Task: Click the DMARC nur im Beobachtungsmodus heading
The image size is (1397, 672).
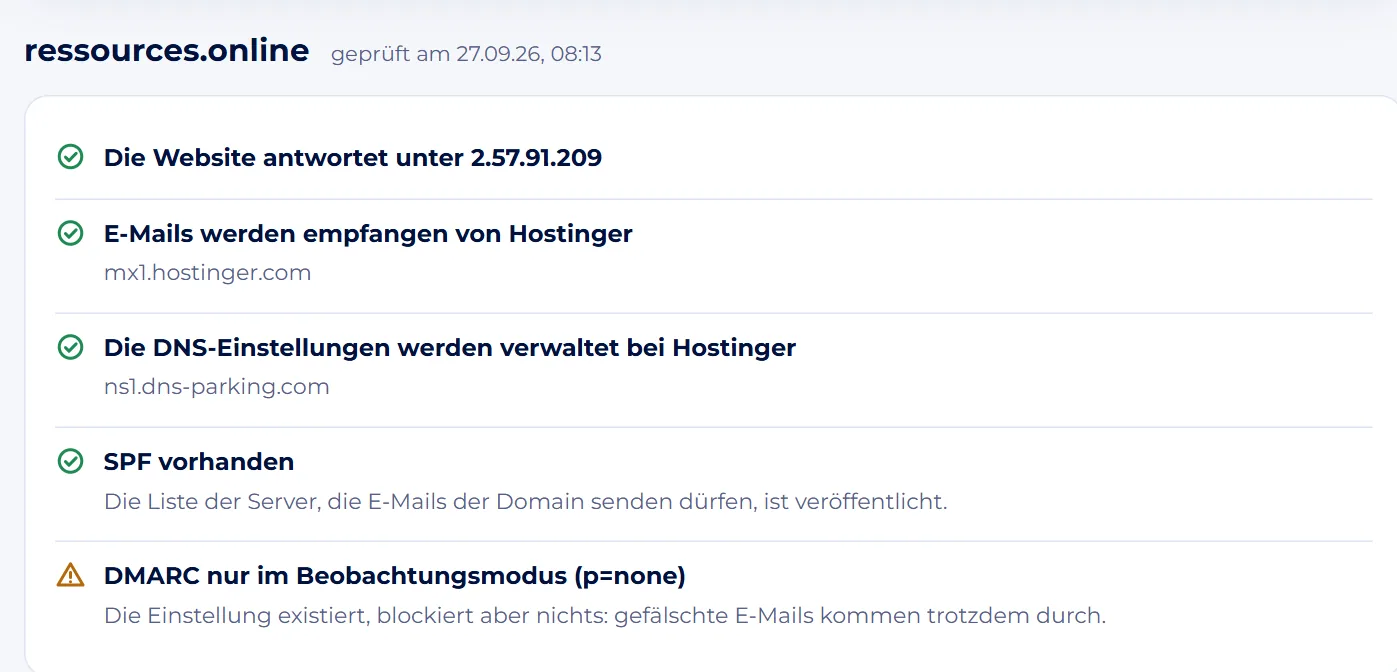Action: (x=395, y=576)
